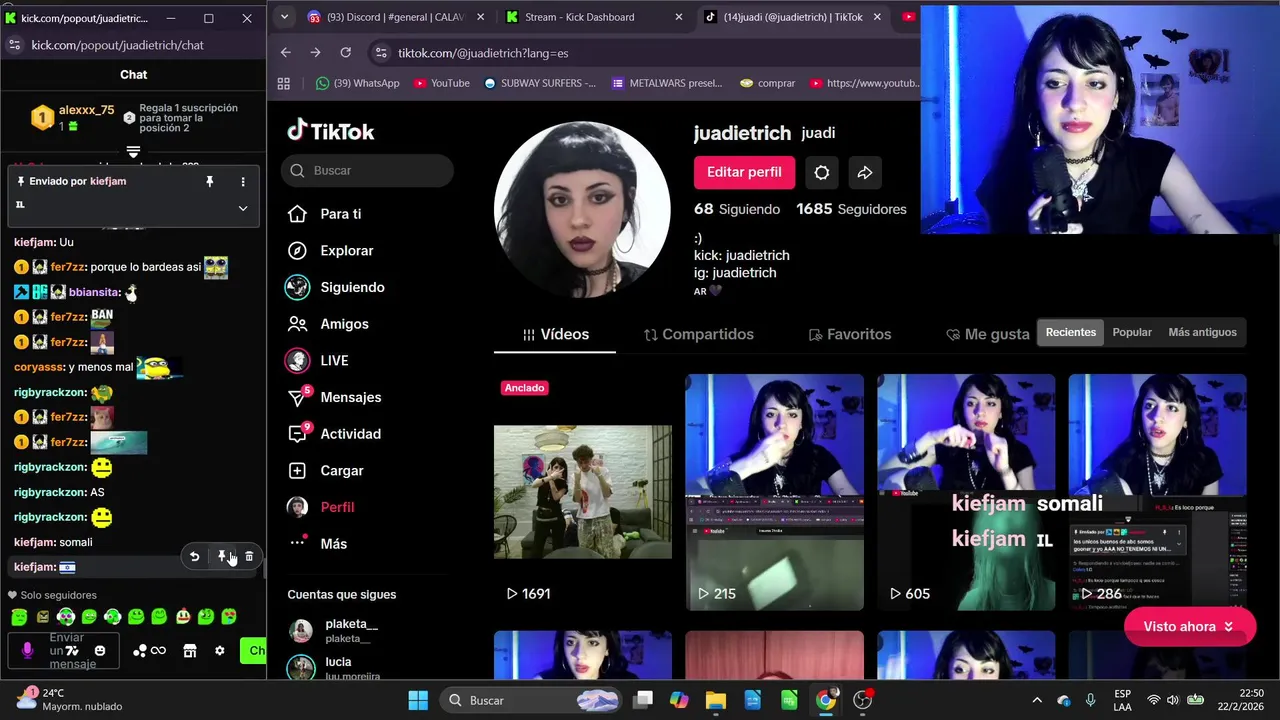1280x720 pixels.
Task: Open comprar bookmark
Action: [x=768, y=83]
